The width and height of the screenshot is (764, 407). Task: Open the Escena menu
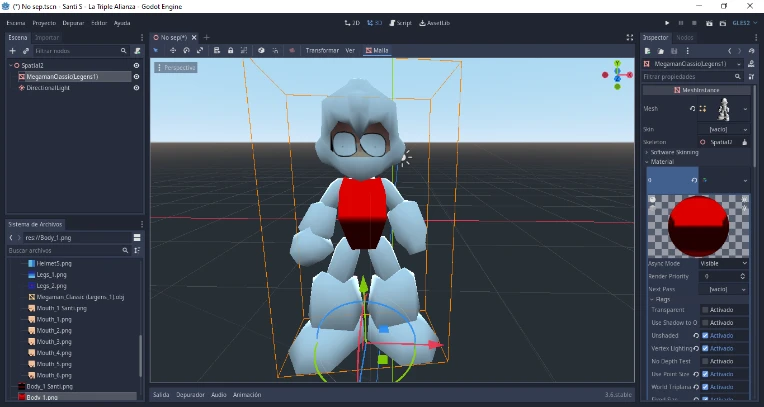(x=16, y=23)
